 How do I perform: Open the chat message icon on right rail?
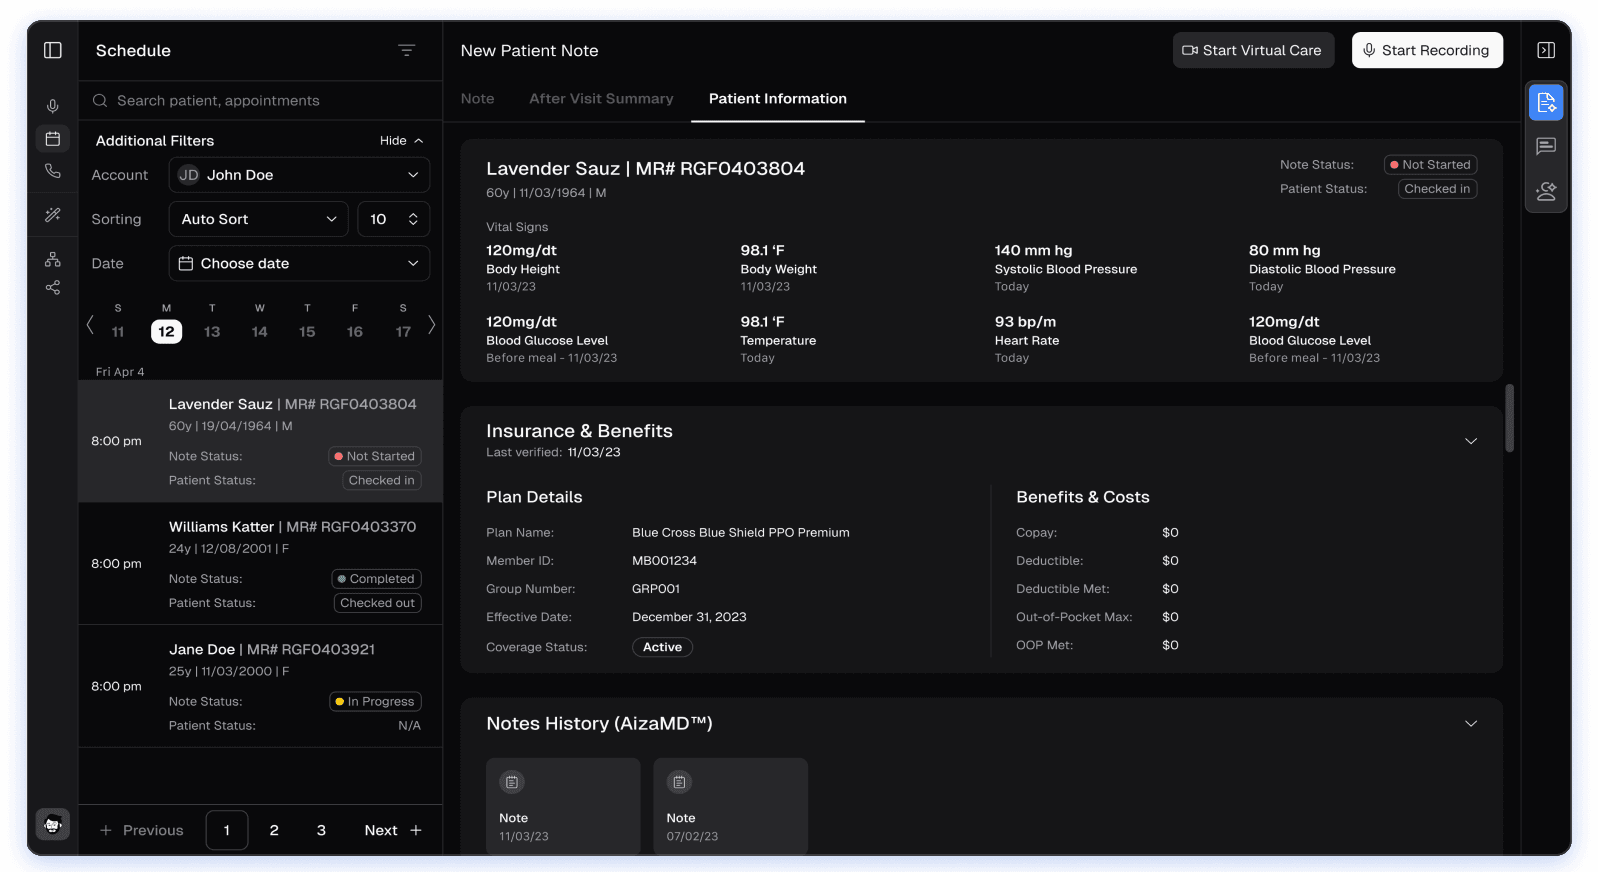pos(1546,147)
